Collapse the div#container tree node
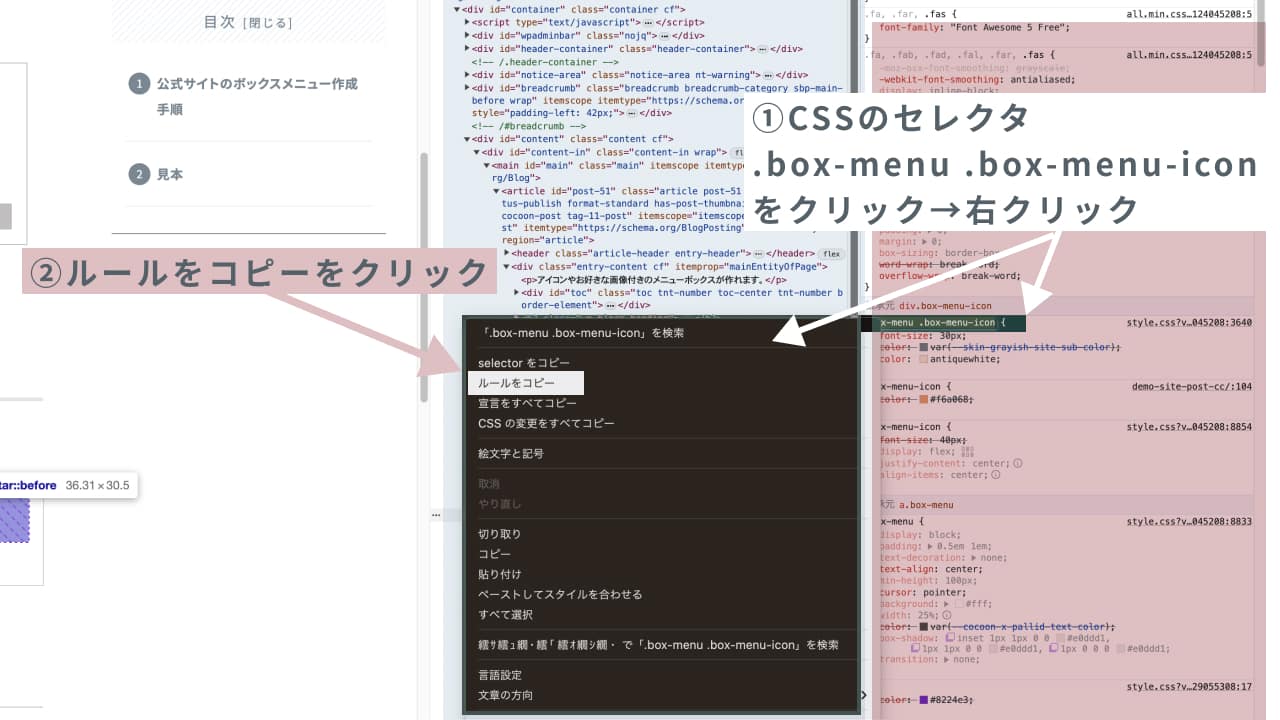Screen dimensions: 1280x720 tap(458, 9)
